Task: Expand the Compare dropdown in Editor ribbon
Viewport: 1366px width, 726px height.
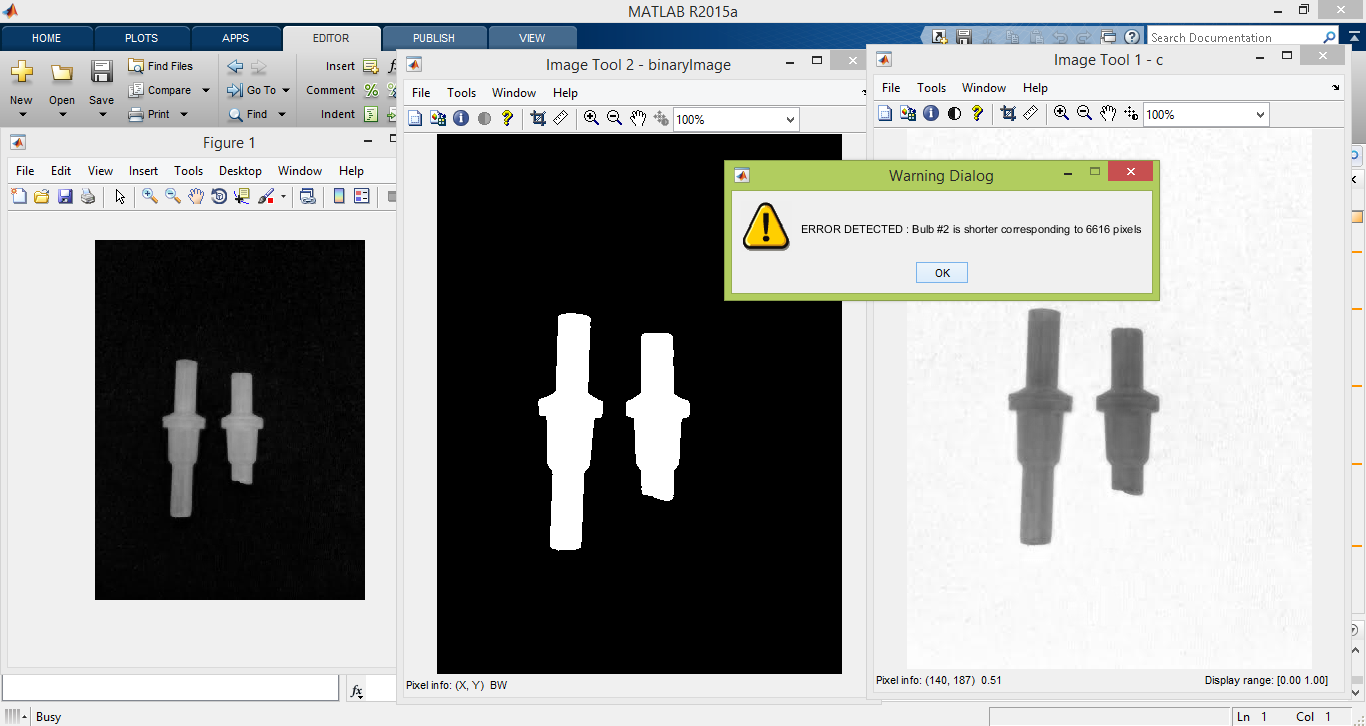Action: tap(206, 90)
